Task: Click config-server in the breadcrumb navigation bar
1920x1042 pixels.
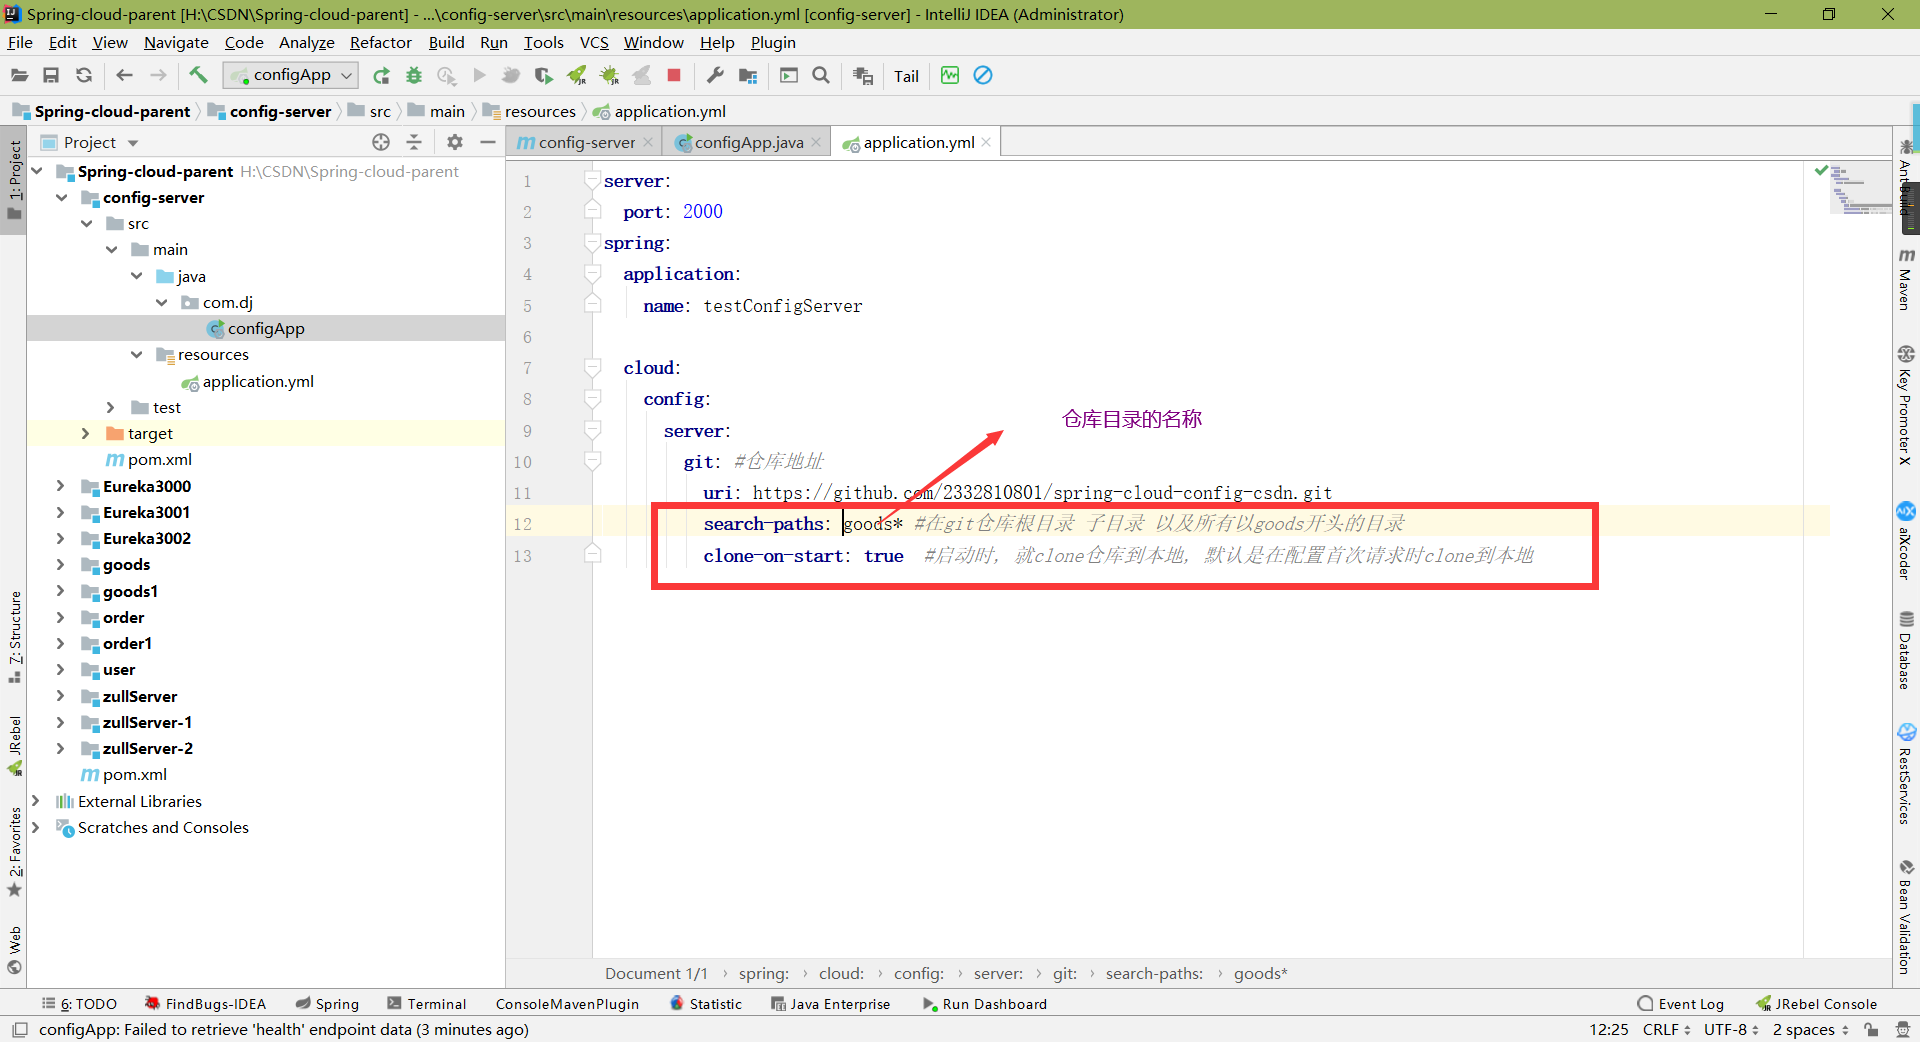Action: tap(280, 111)
